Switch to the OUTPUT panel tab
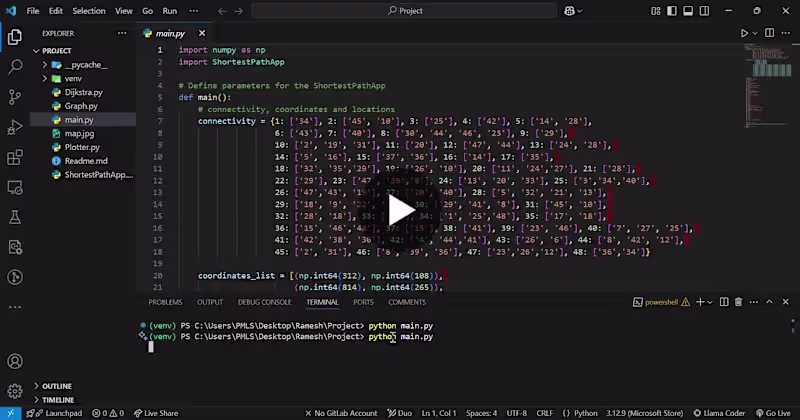 pos(210,302)
